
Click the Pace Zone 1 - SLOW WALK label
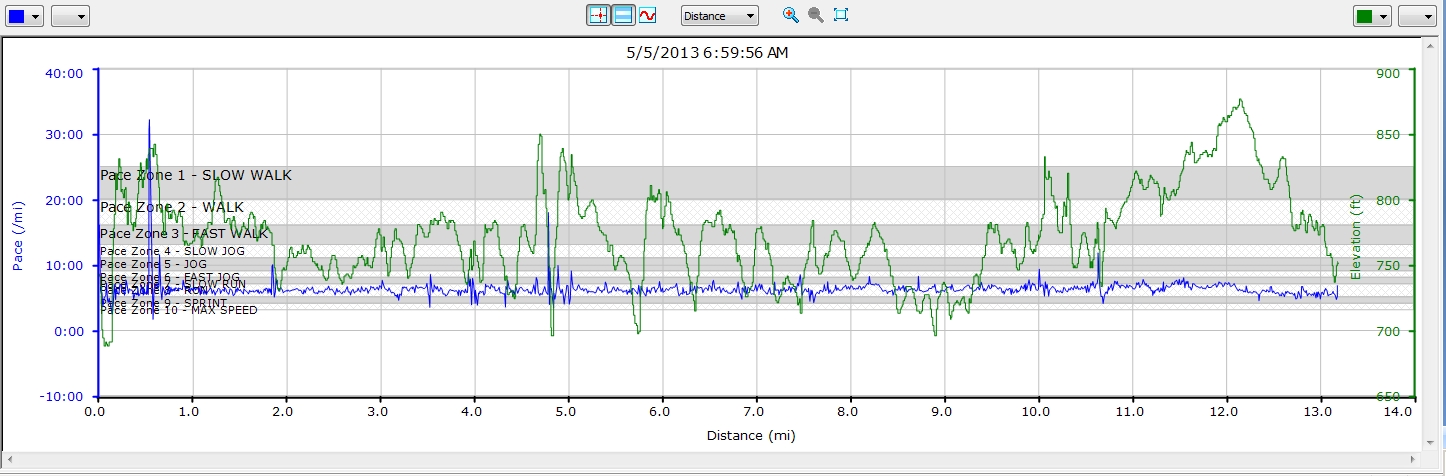196,175
